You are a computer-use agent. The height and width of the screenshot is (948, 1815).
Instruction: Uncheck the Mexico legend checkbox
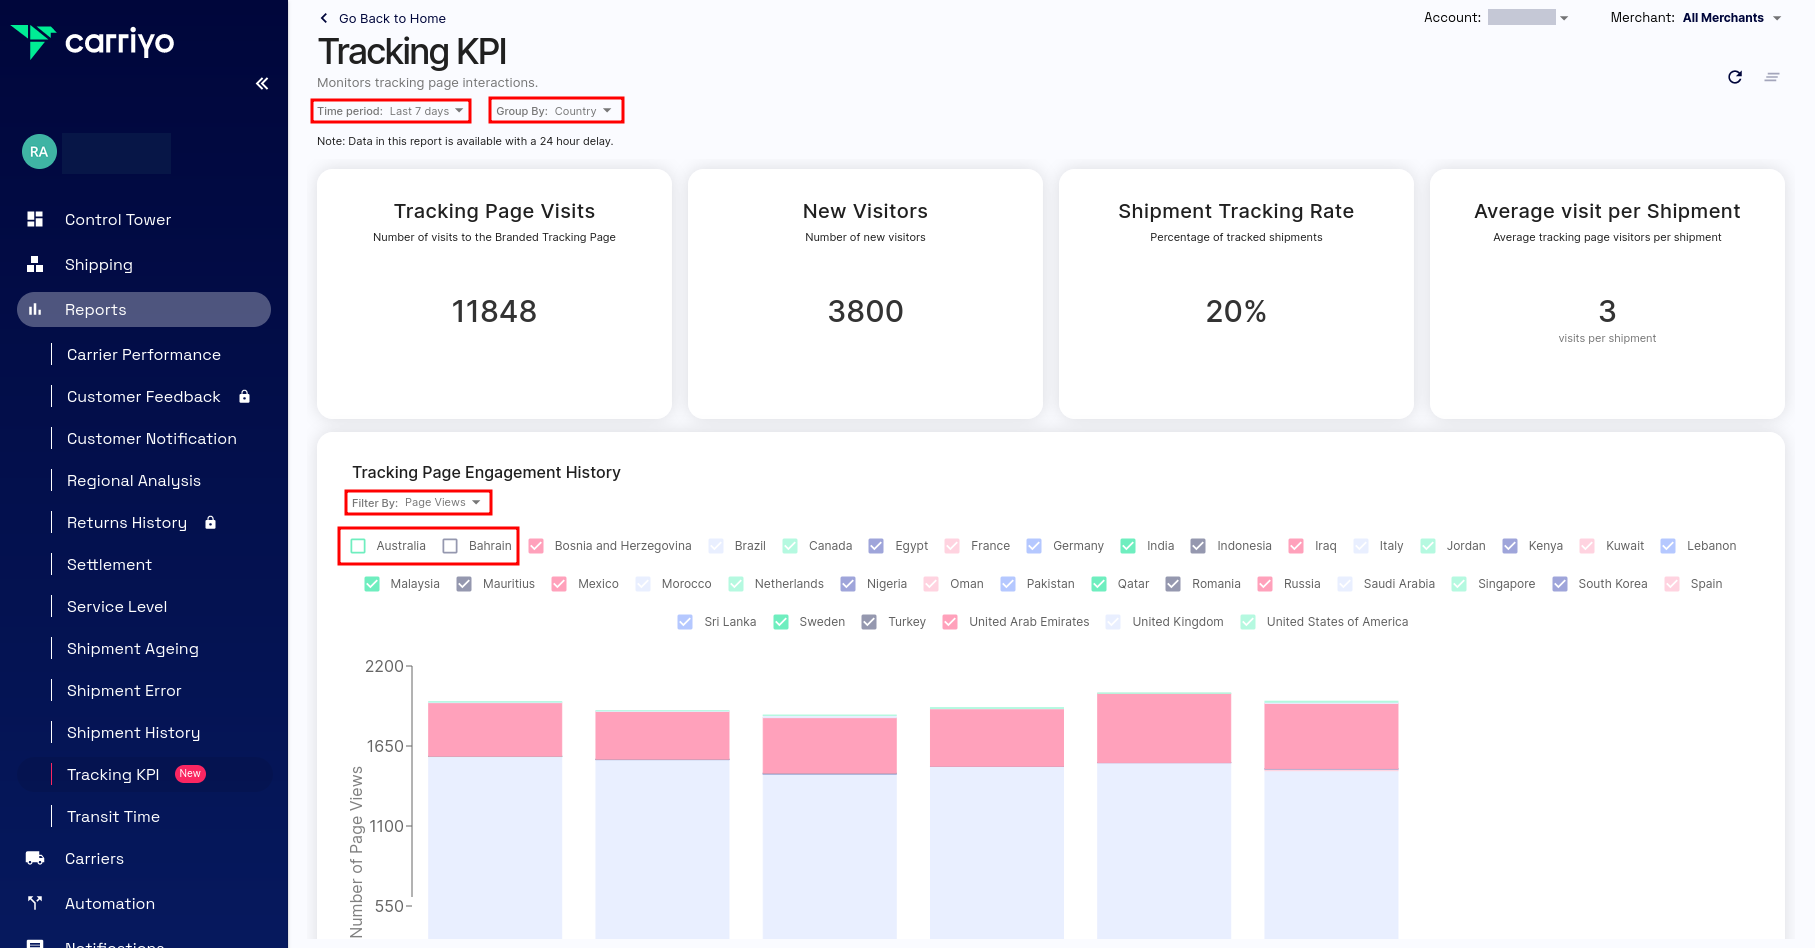point(559,584)
